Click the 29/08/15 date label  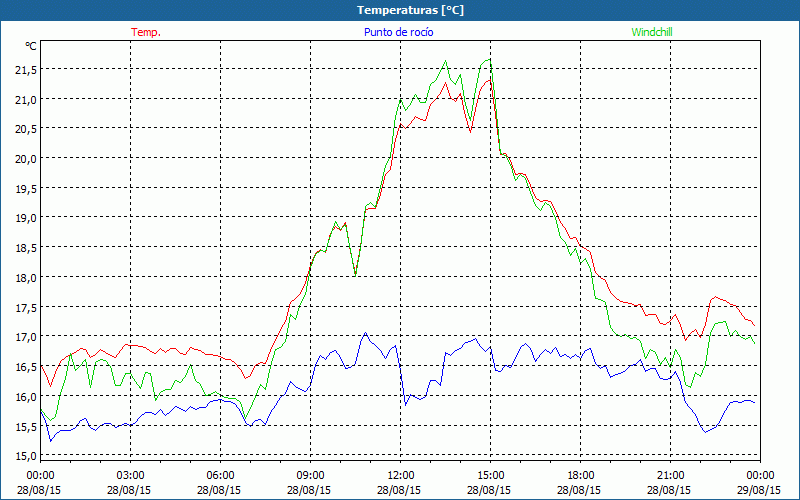[759, 490]
